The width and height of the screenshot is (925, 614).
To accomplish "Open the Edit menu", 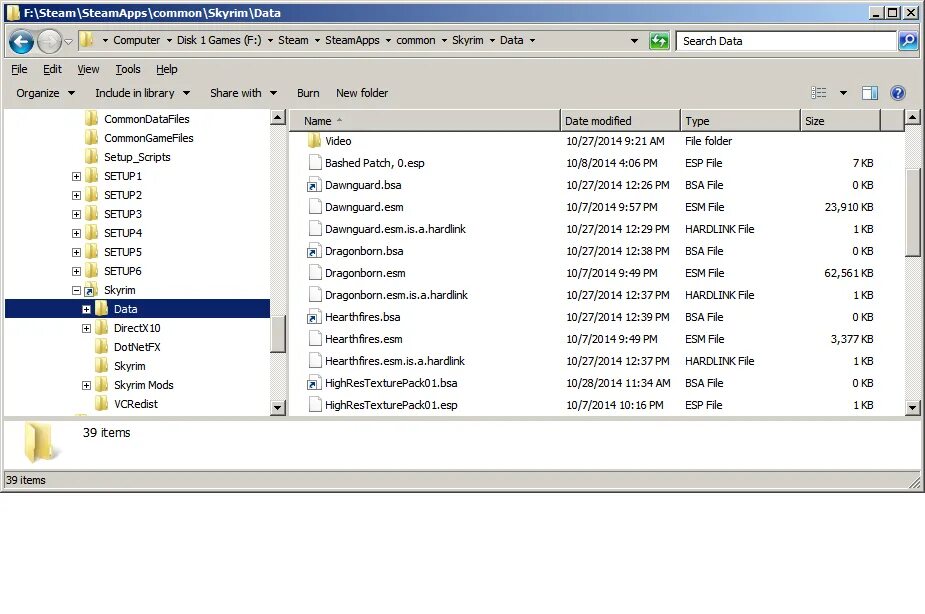I will [x=52, y=69].
